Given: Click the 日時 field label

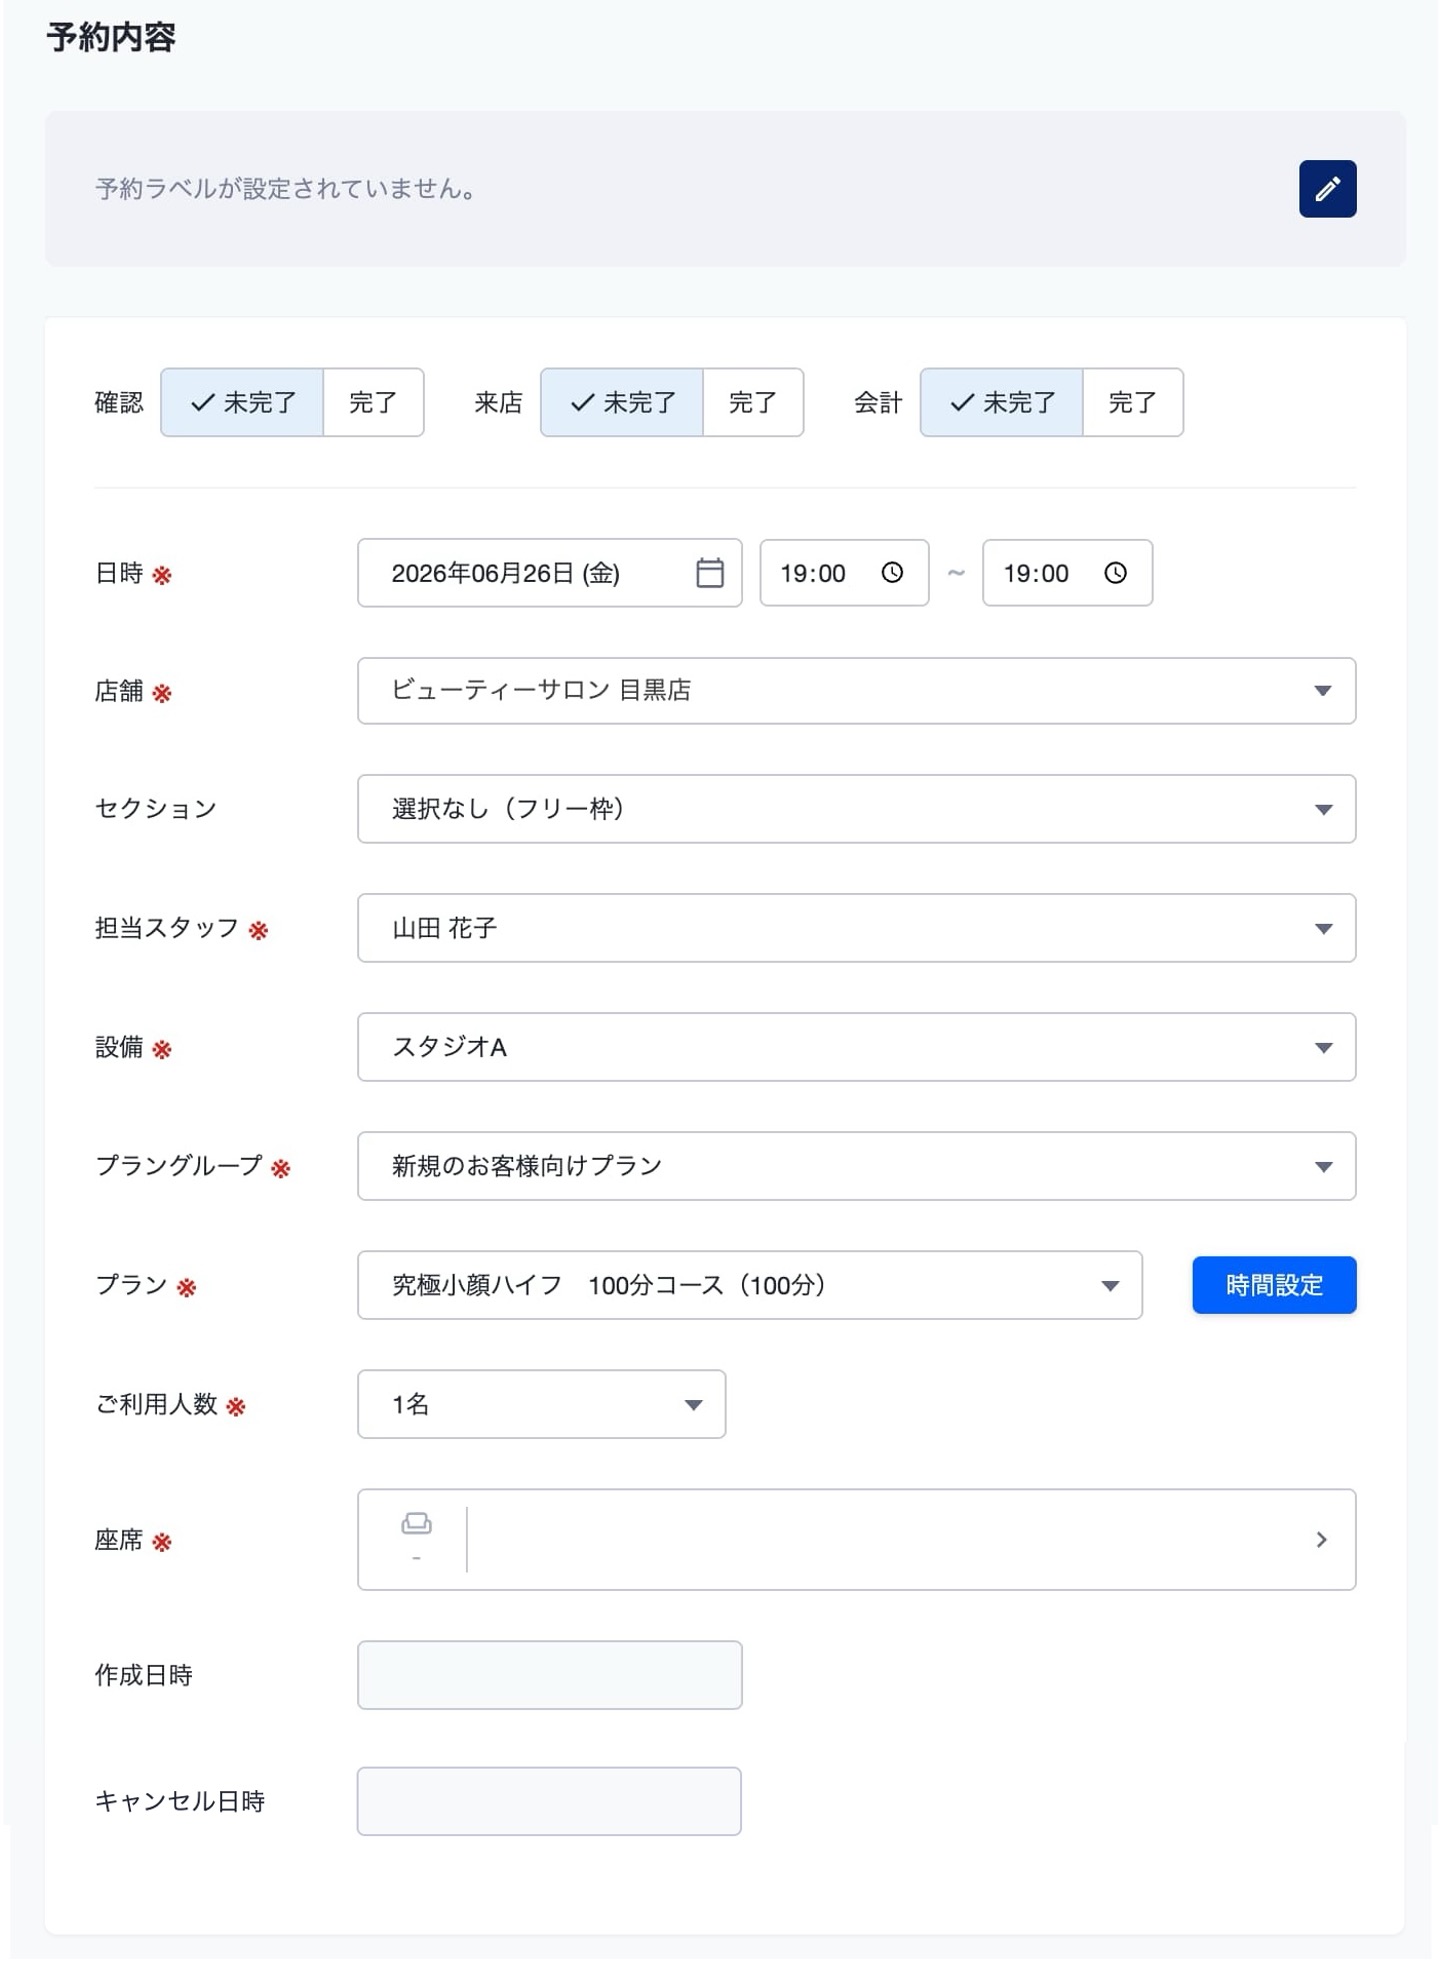Looking at the screenshot, I should pos(119,573).
